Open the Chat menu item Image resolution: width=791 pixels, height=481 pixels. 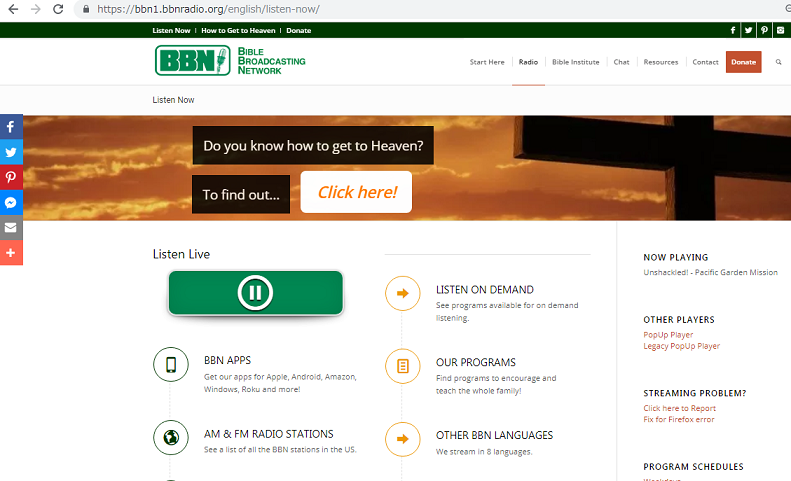pyautogui.click(x=622, y=62)
